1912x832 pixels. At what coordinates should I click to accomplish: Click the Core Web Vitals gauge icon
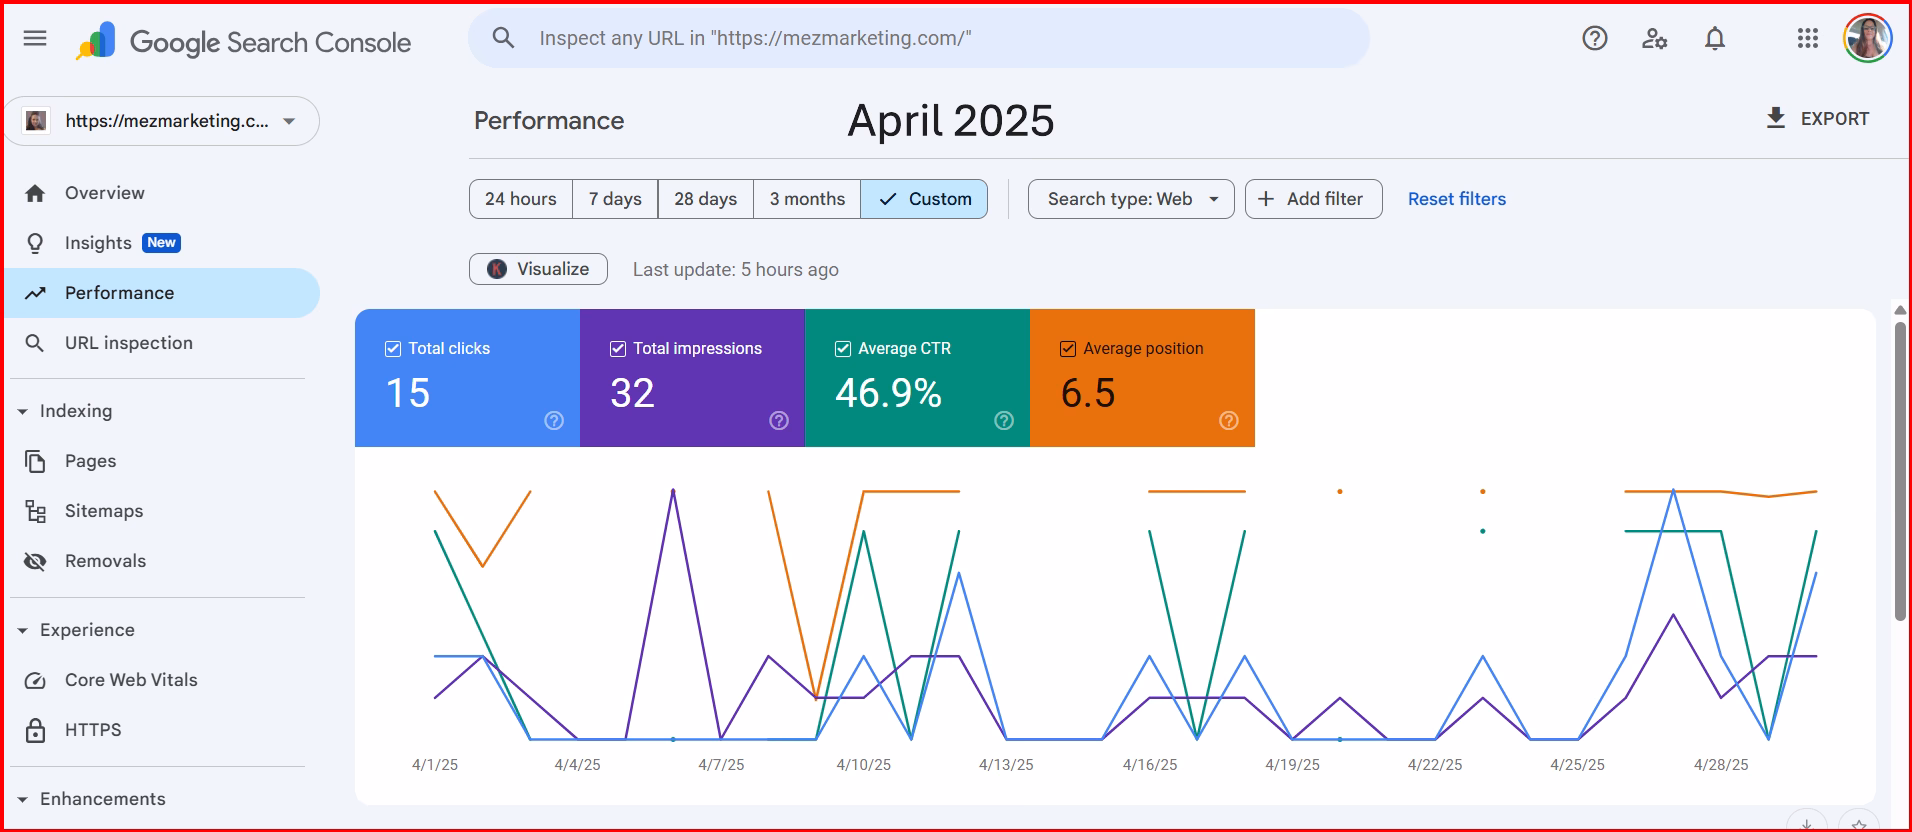click(x=35, y=680)
